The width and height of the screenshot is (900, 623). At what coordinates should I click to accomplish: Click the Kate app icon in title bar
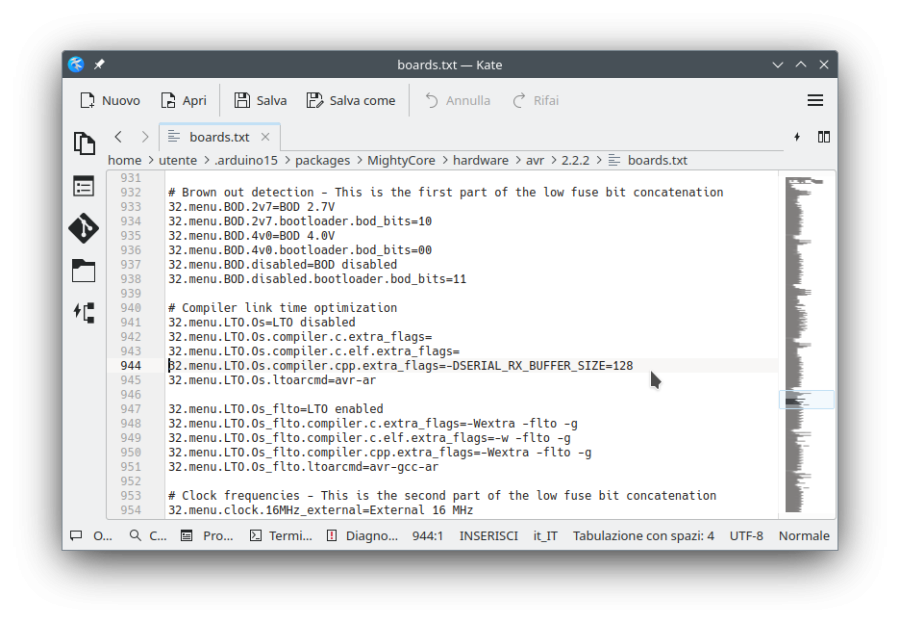(x=76, y=64)
